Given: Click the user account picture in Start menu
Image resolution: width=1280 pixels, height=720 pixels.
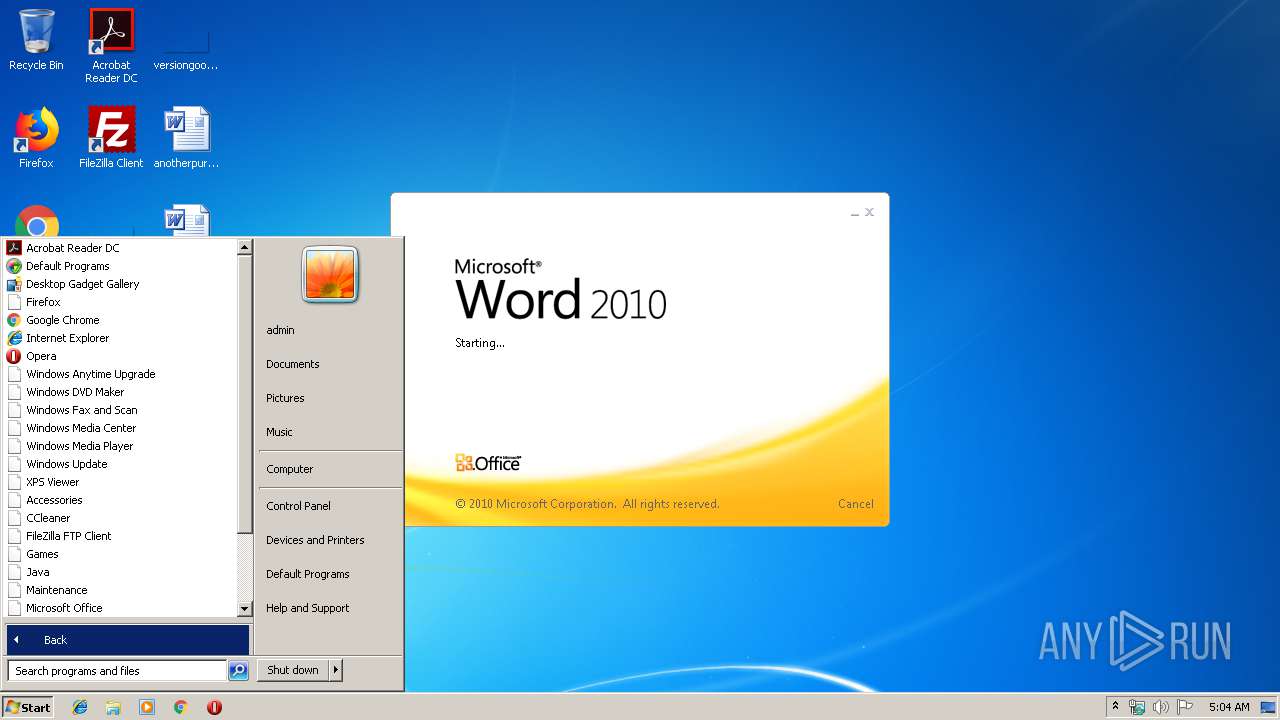Looking at the screenshot, I should pos(330,275).
